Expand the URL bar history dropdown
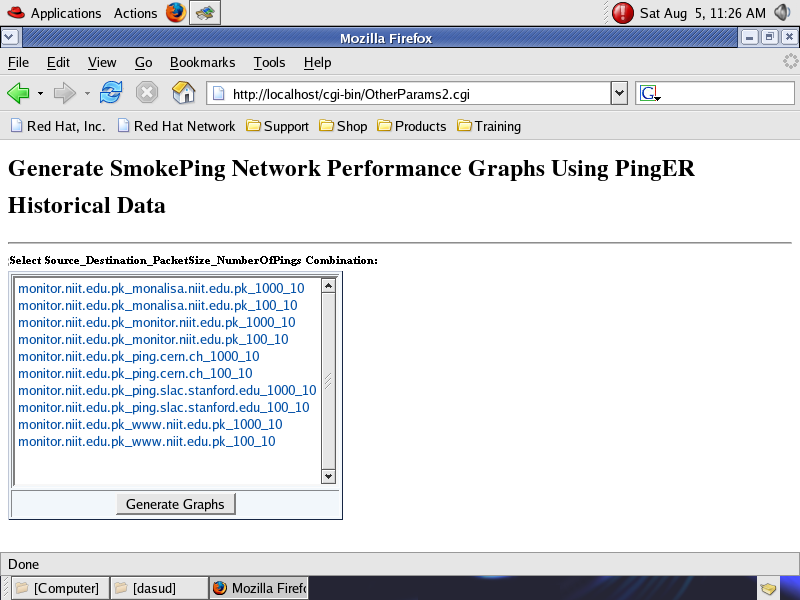 coord(619,94)
